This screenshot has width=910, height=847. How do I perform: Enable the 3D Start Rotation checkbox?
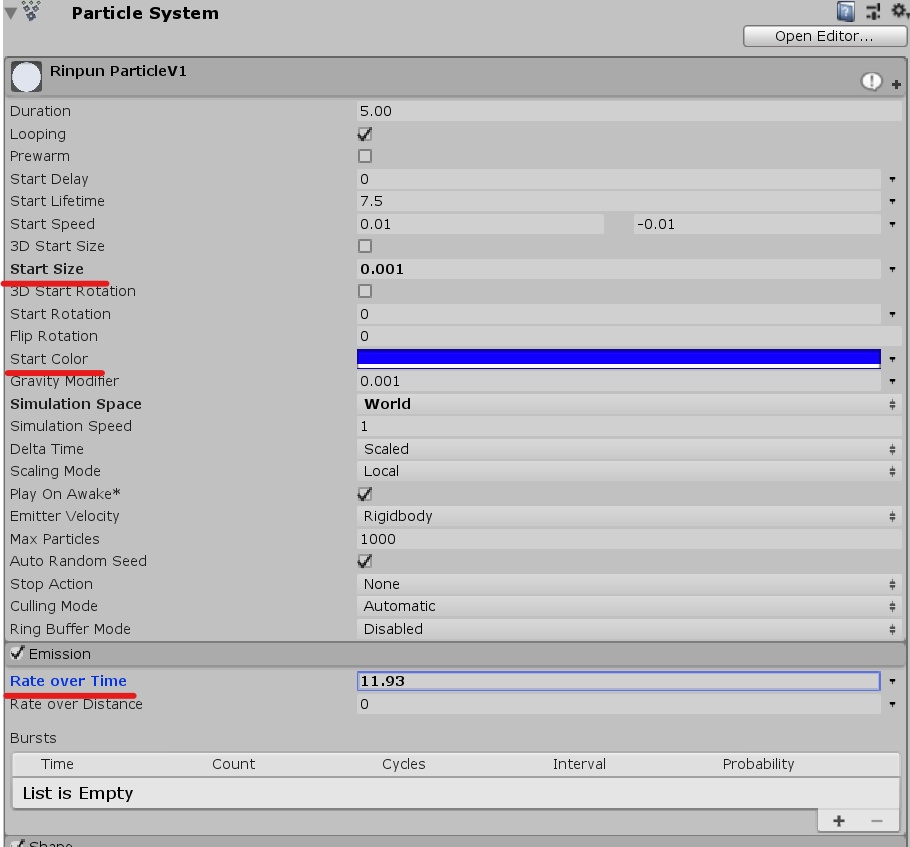coord(365,291)
